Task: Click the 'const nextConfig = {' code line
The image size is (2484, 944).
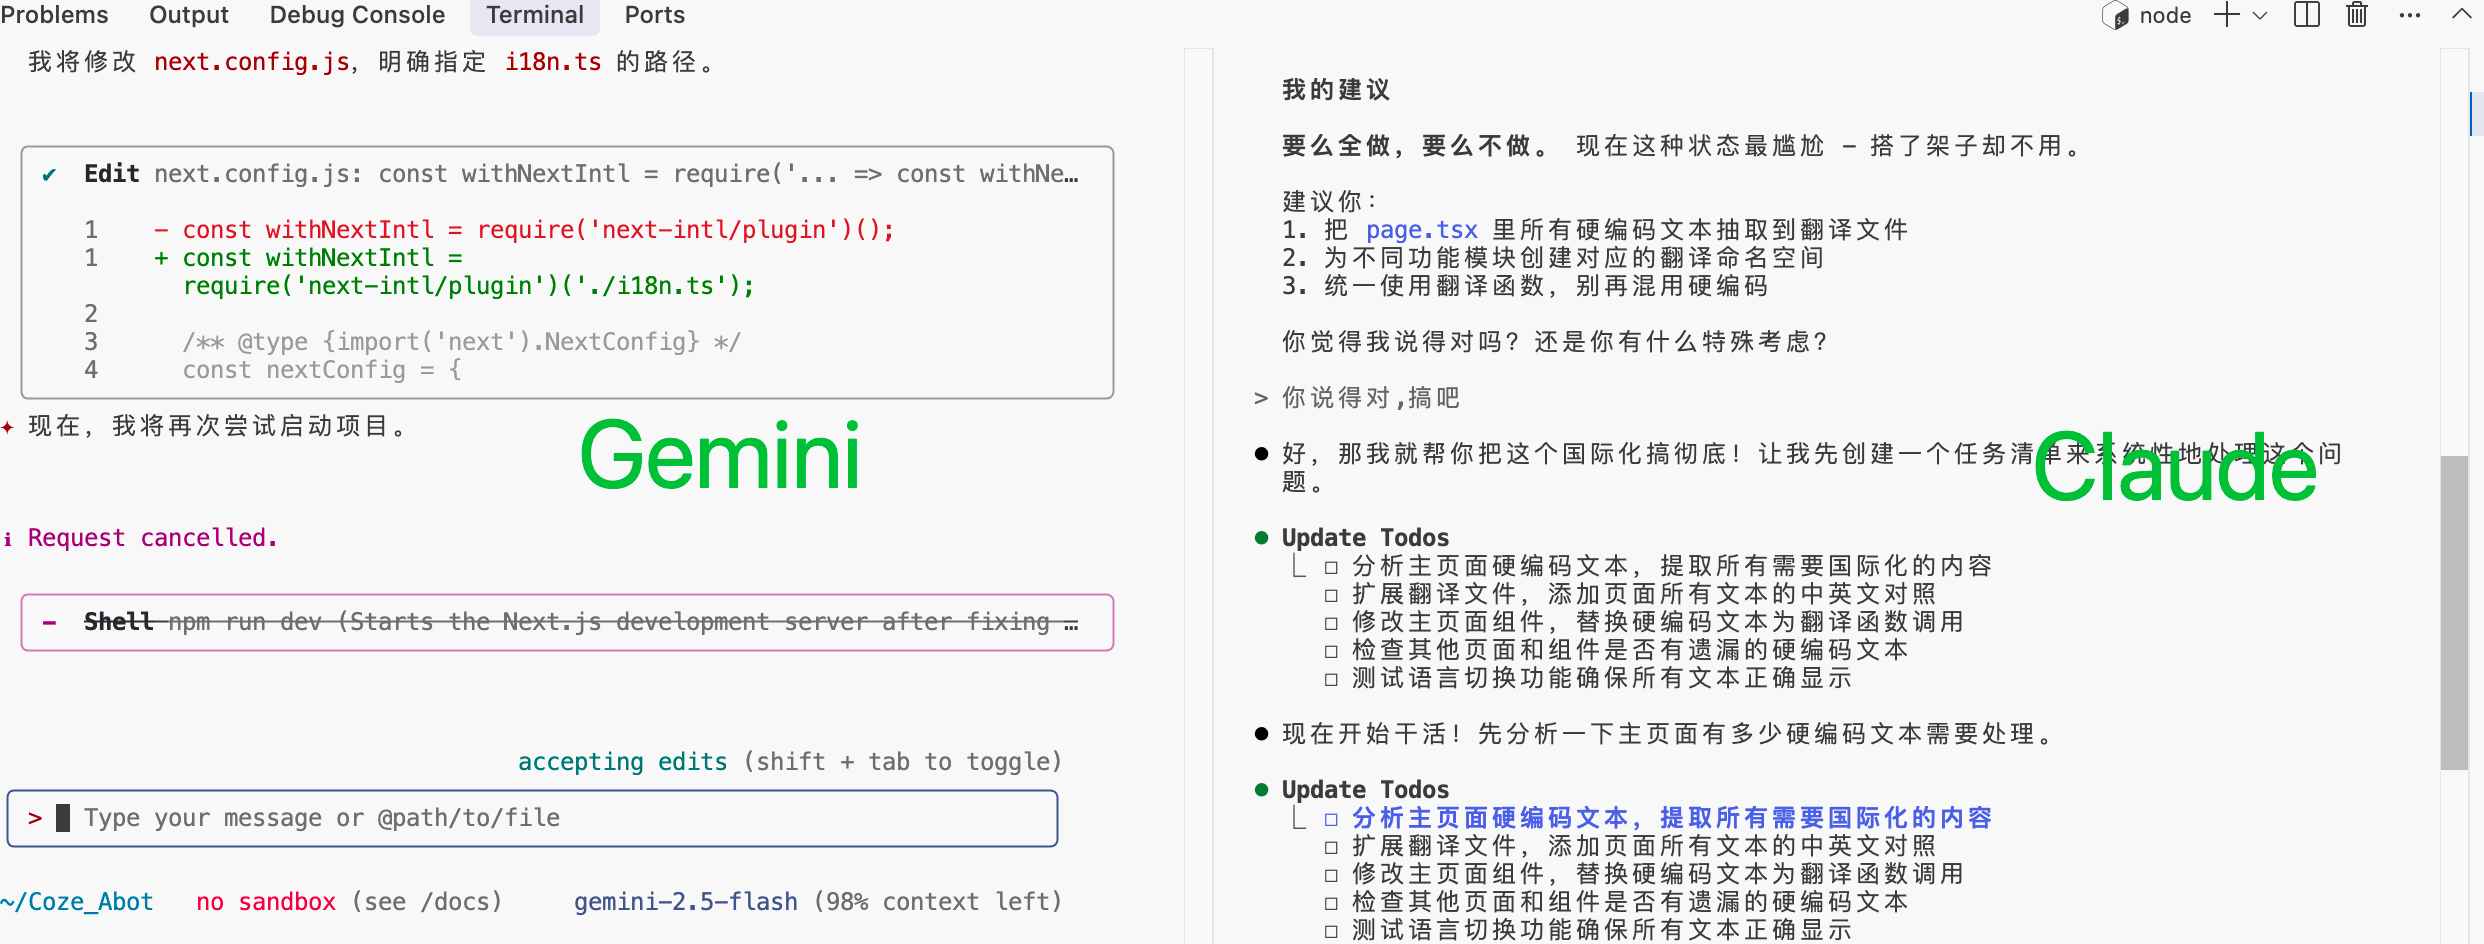Action: point(321,370)
